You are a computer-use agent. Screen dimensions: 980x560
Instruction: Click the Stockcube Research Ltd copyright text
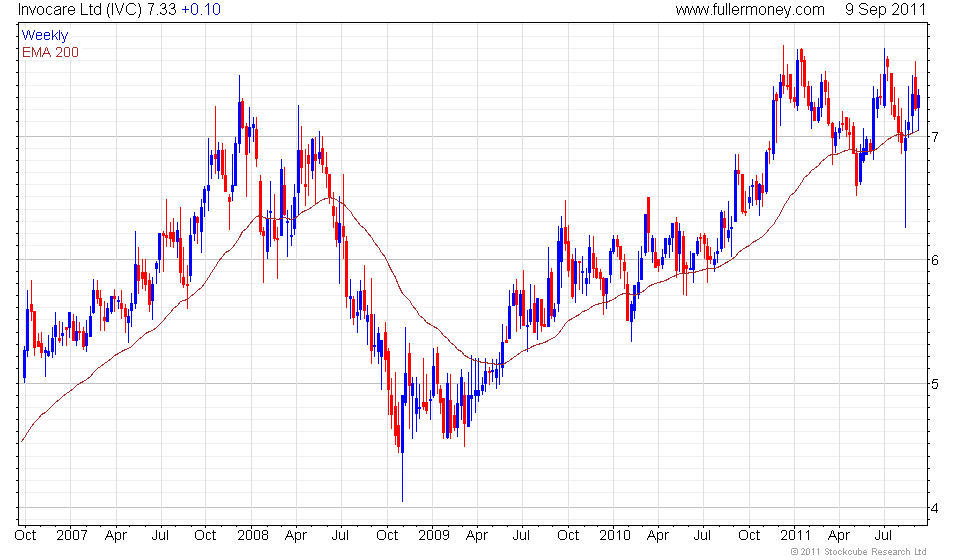coord(858,551)
